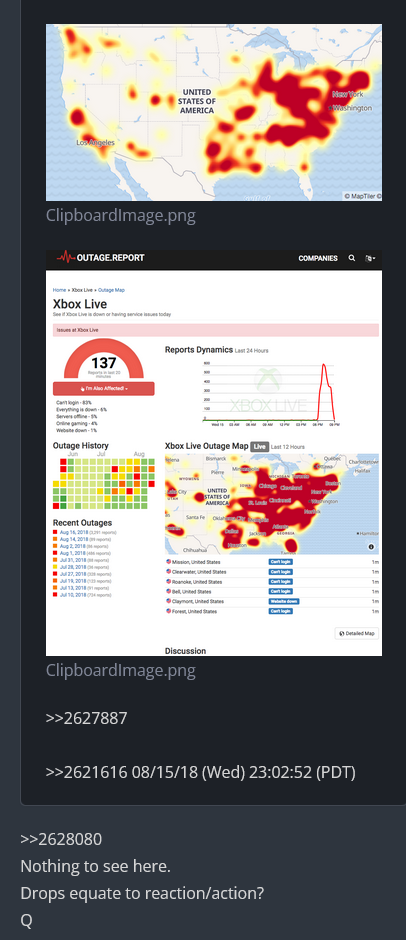Viewport: 406px width, 940px height.
Task: Click the Nothing to see here. text line
Action: pos(96,866)
